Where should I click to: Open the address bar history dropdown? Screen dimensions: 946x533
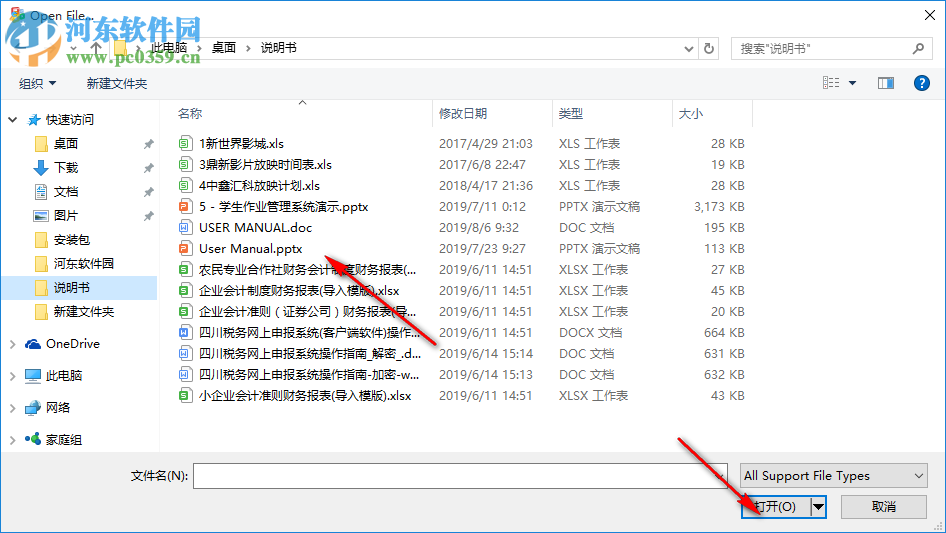(688, 48)
